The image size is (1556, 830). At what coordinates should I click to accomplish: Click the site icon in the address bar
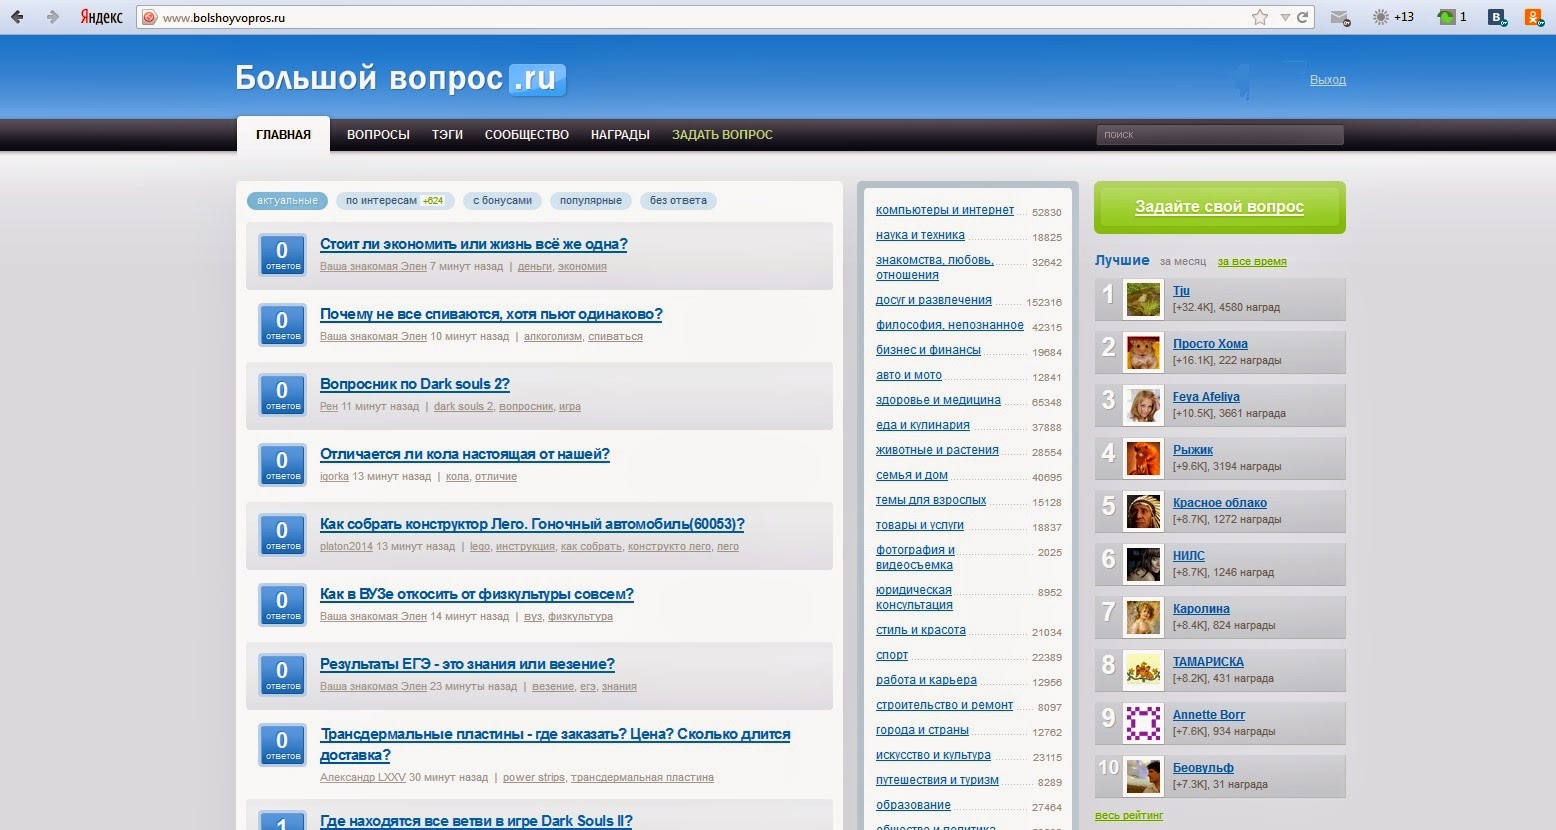coord(150,17)
